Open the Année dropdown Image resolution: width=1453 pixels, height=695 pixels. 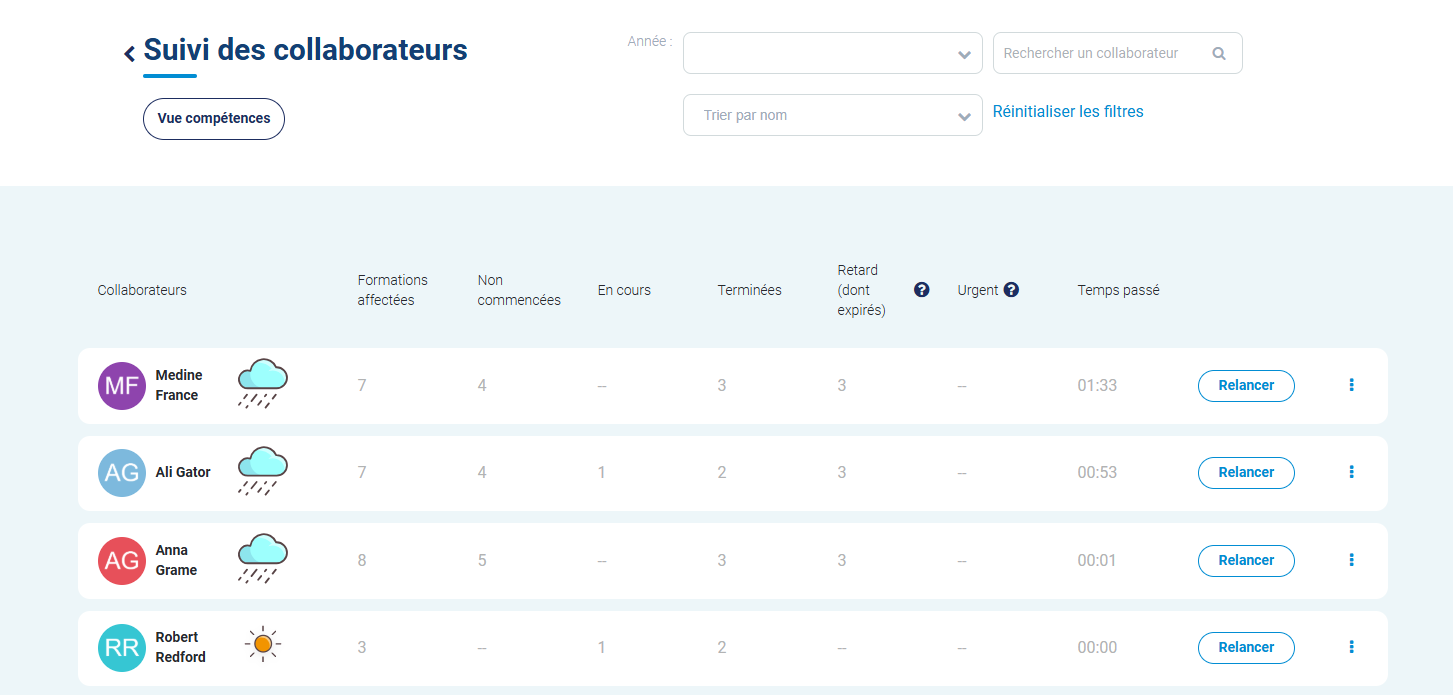click(x=832, y=53)
